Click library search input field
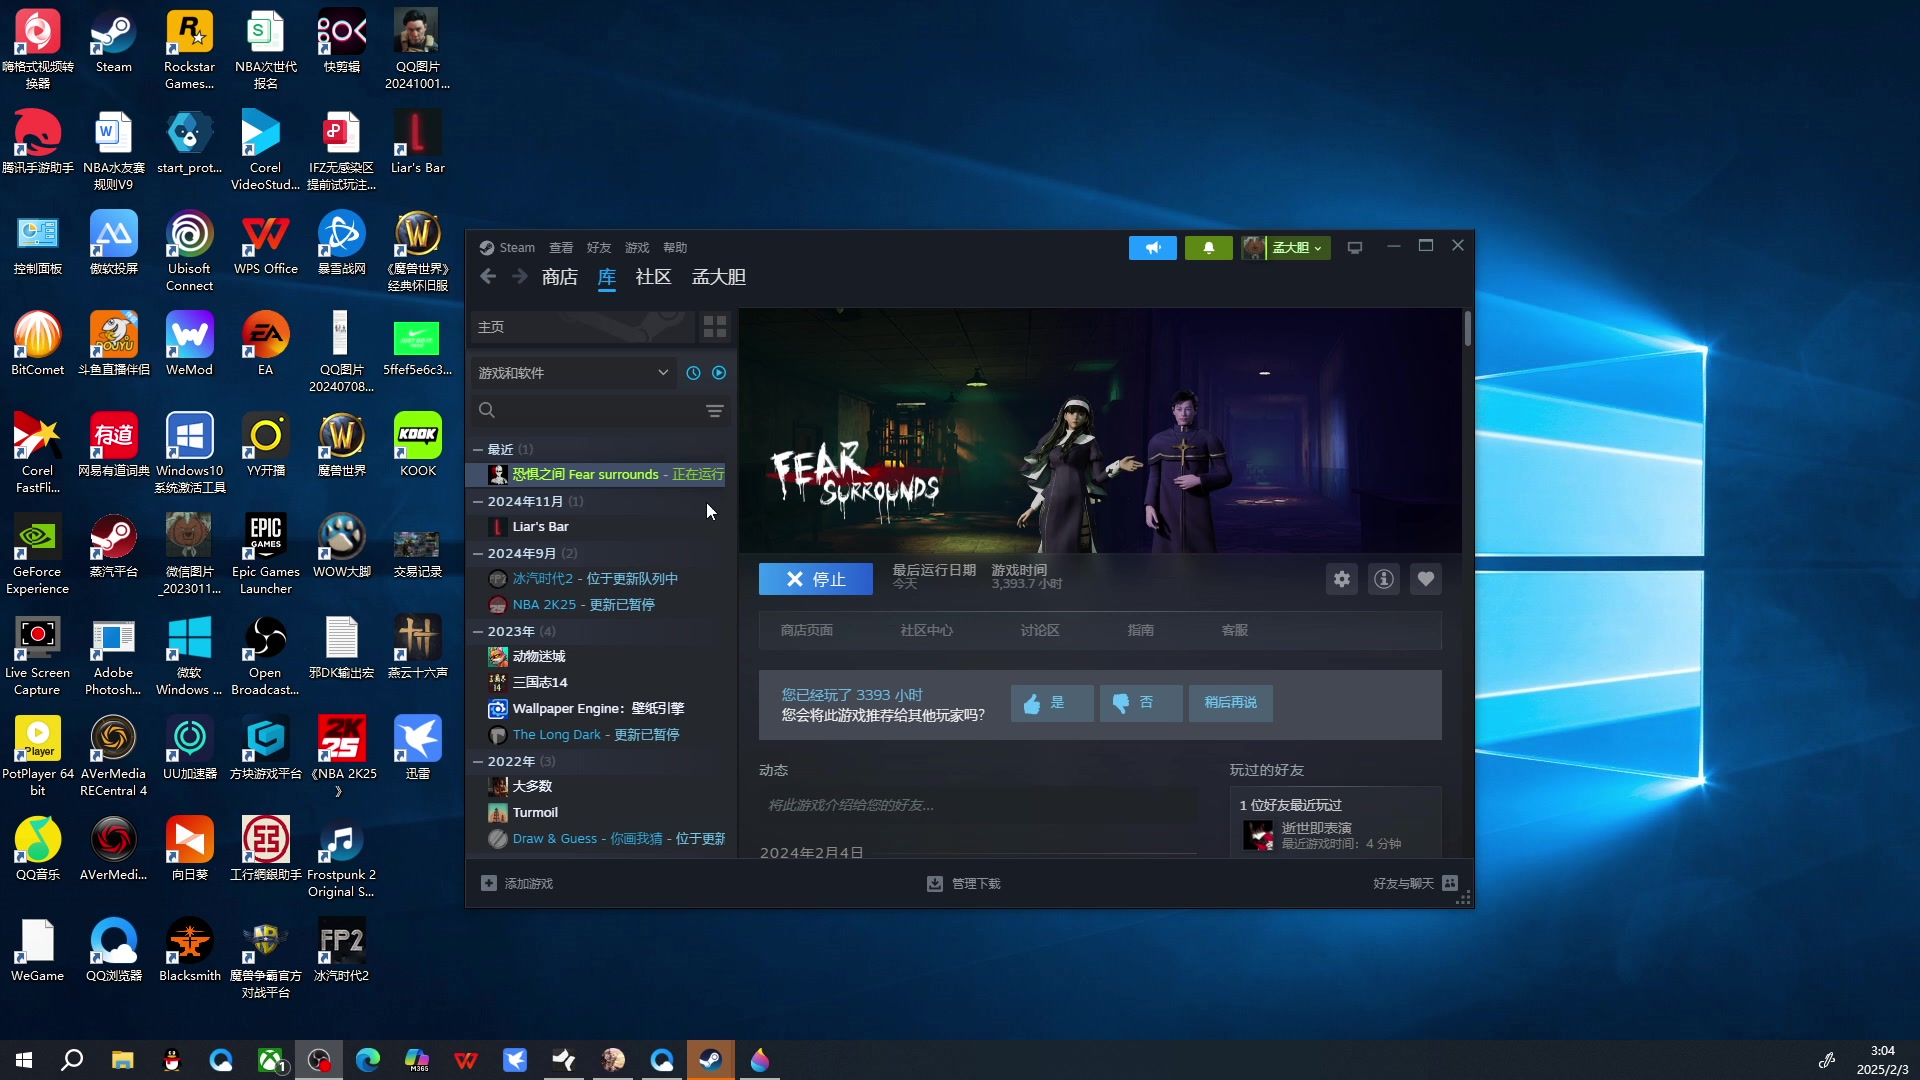This screenshot has width=1920, height=1080. [599, 410]
